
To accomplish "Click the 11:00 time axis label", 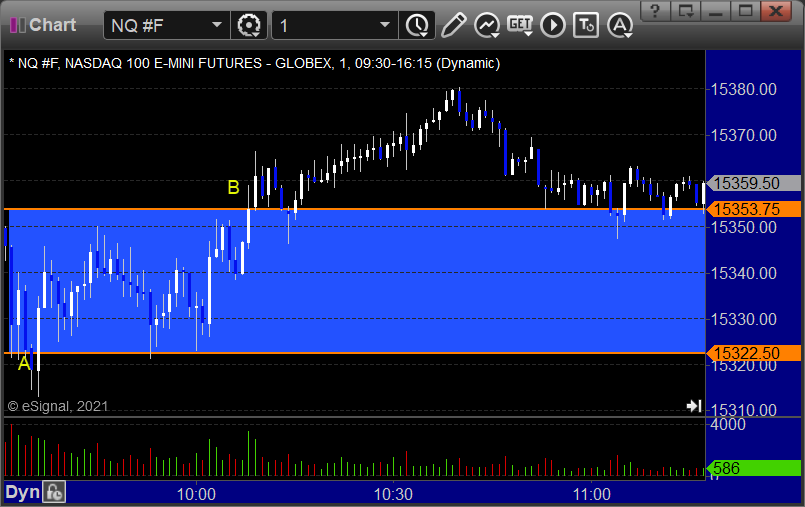I will pos(591,494).
